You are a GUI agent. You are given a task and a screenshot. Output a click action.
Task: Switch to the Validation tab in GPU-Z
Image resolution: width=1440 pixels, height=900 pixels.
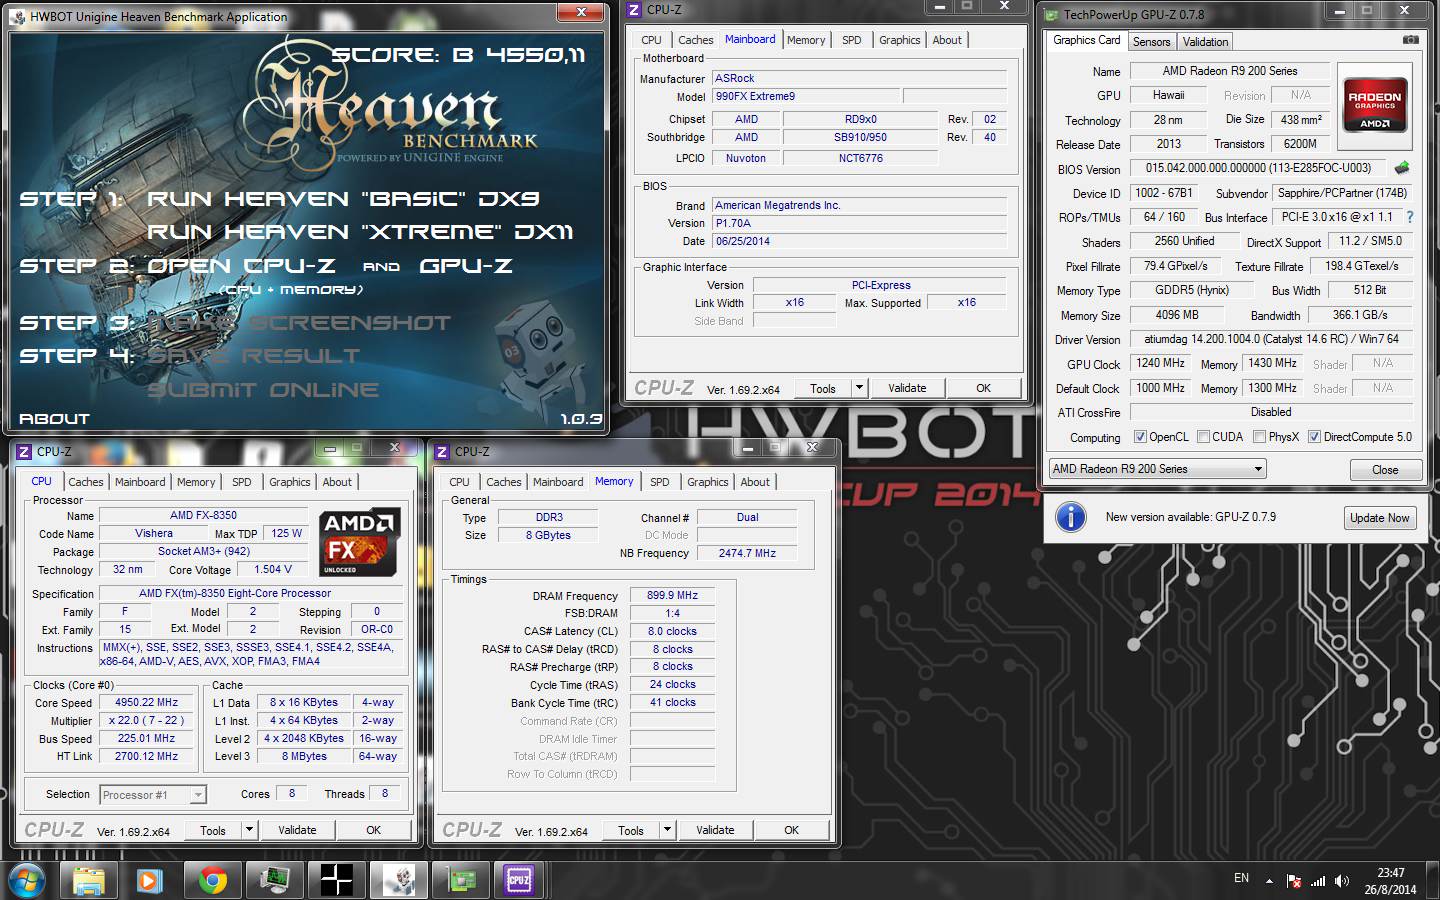(x=1205, y=41)
